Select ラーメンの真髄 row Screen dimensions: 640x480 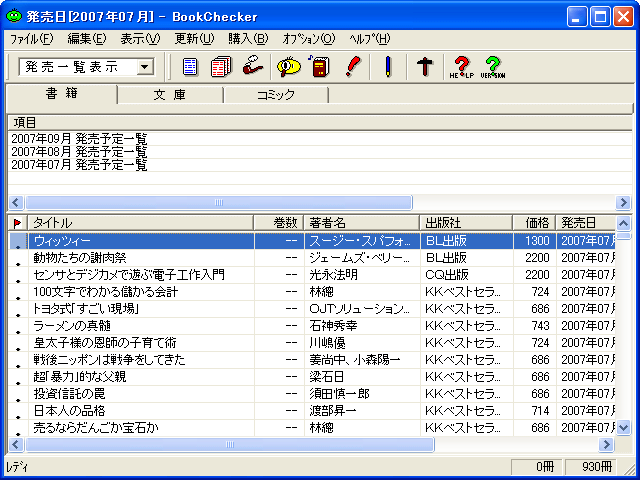(312, 326)
